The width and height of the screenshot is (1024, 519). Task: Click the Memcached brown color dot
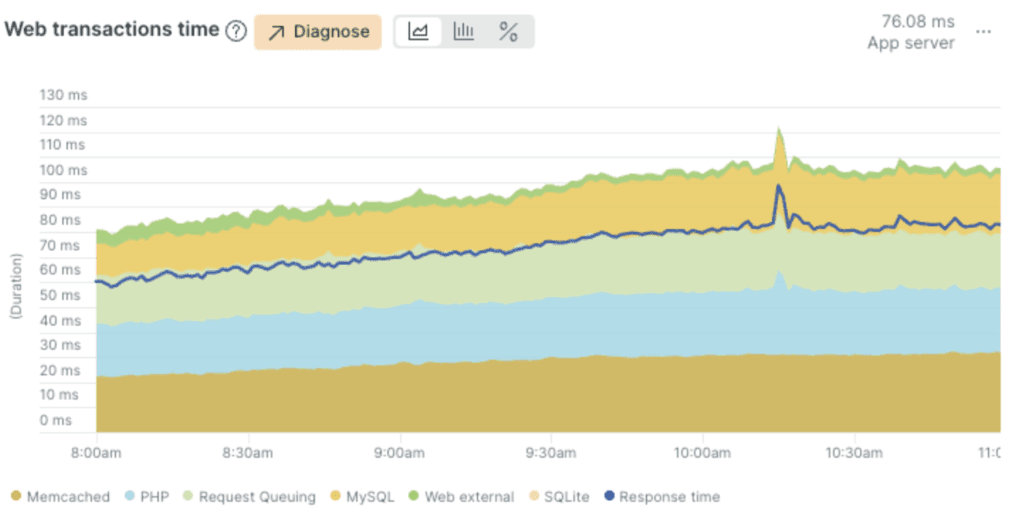click(15, 496)
